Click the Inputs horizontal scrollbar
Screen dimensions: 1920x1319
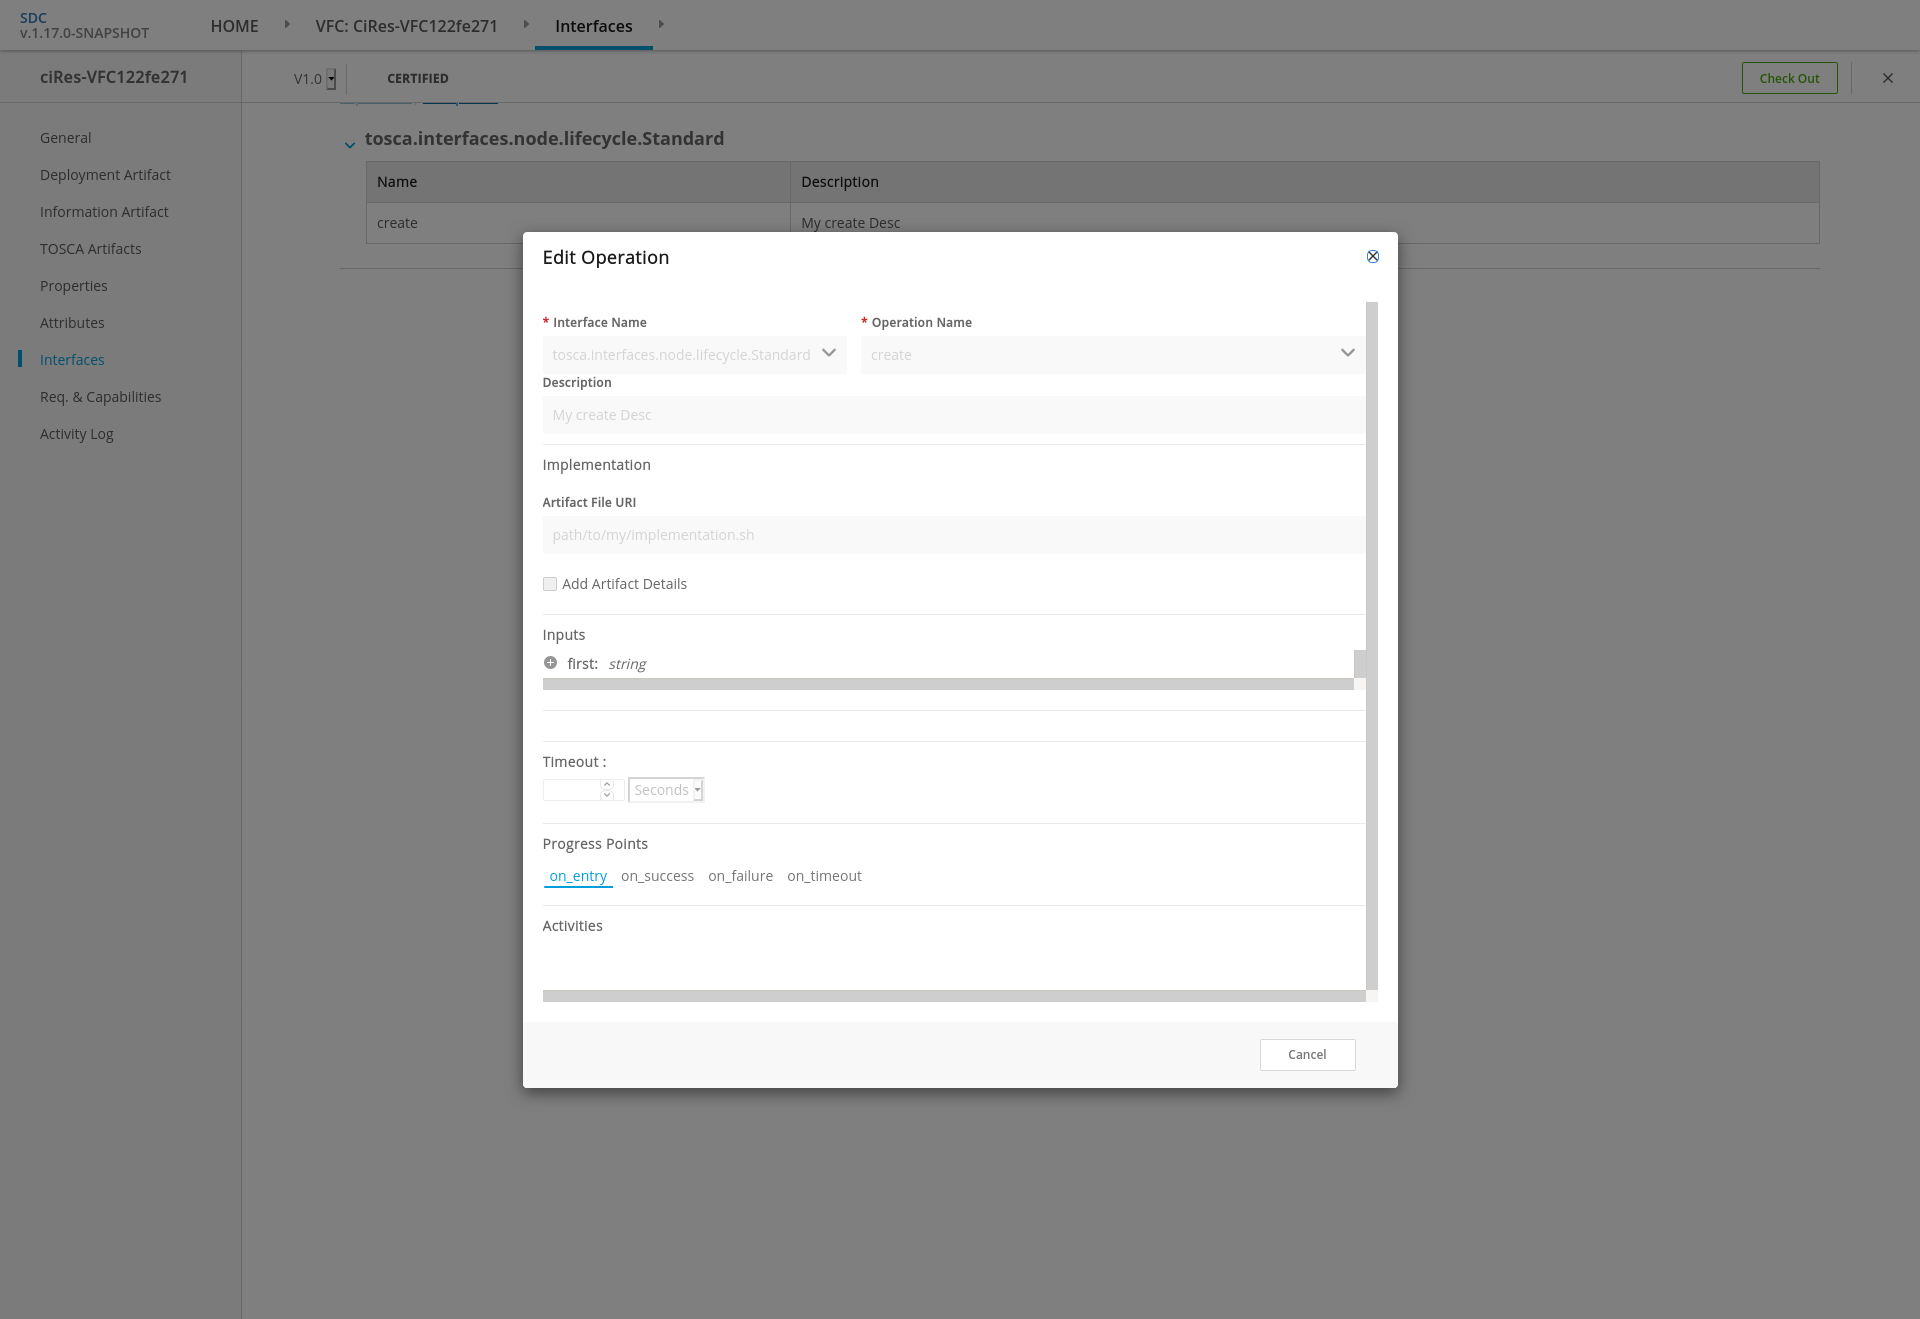[948, 684]
